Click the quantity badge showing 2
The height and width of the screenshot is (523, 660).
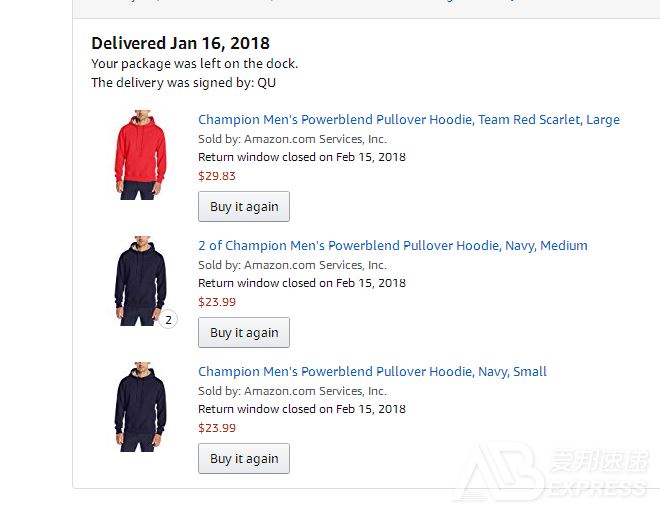(168, 320)
